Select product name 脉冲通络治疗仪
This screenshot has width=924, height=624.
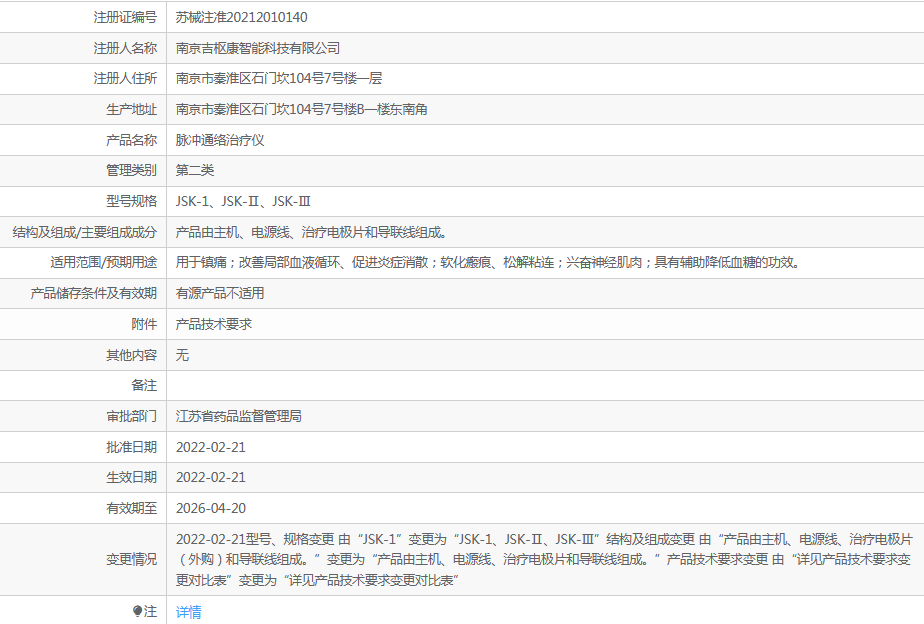point(220,140)
